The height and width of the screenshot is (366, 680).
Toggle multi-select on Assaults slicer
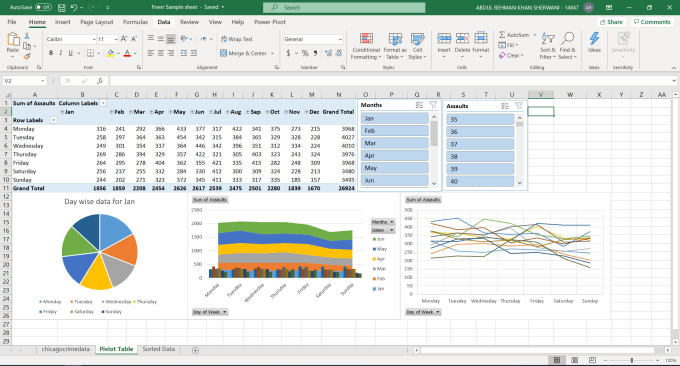coord(505,106)
